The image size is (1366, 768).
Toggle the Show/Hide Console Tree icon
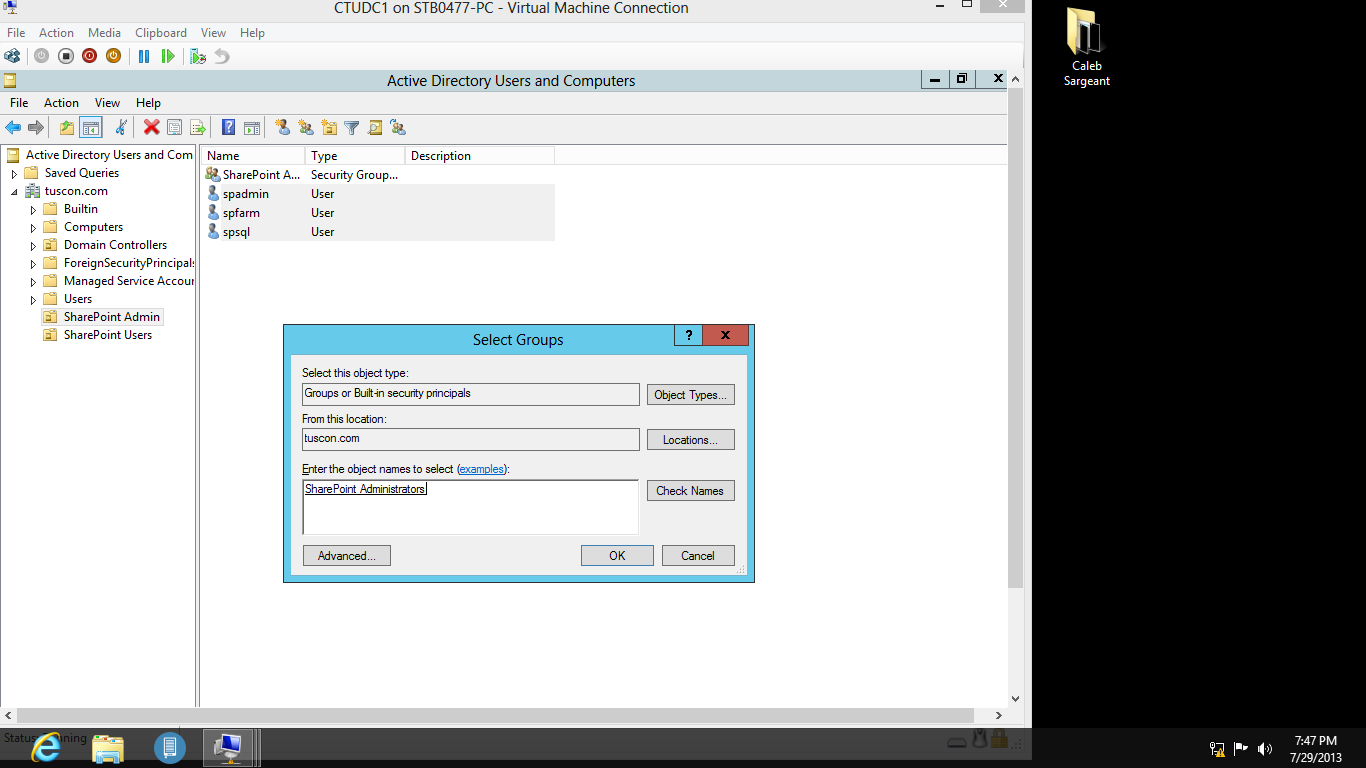(x=91, y=127)
